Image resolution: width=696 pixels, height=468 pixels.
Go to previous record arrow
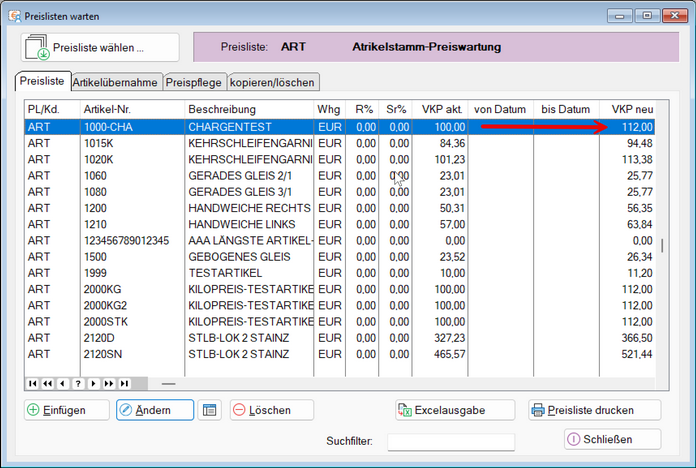(x=63, y=383)
